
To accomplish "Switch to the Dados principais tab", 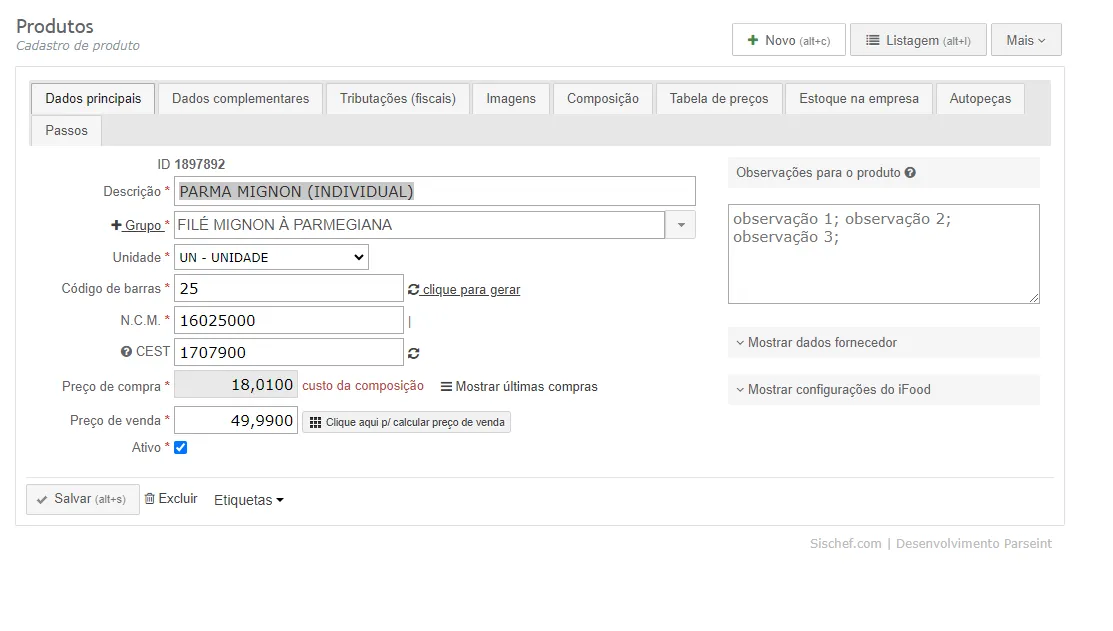I will pos(93,99).
